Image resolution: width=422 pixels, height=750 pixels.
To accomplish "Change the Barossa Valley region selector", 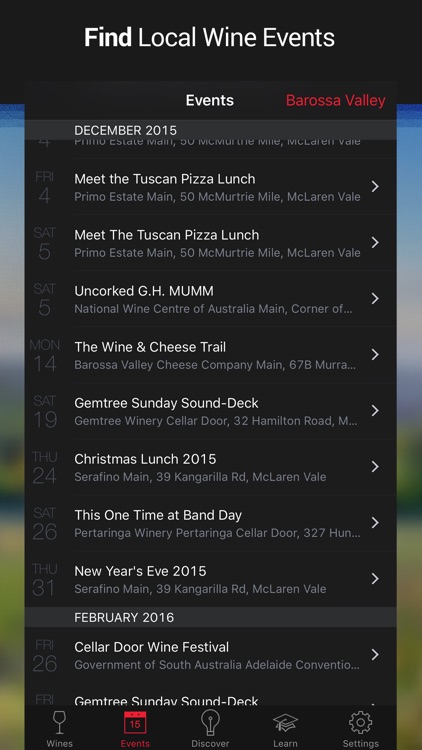I will (x=335, y=100).
